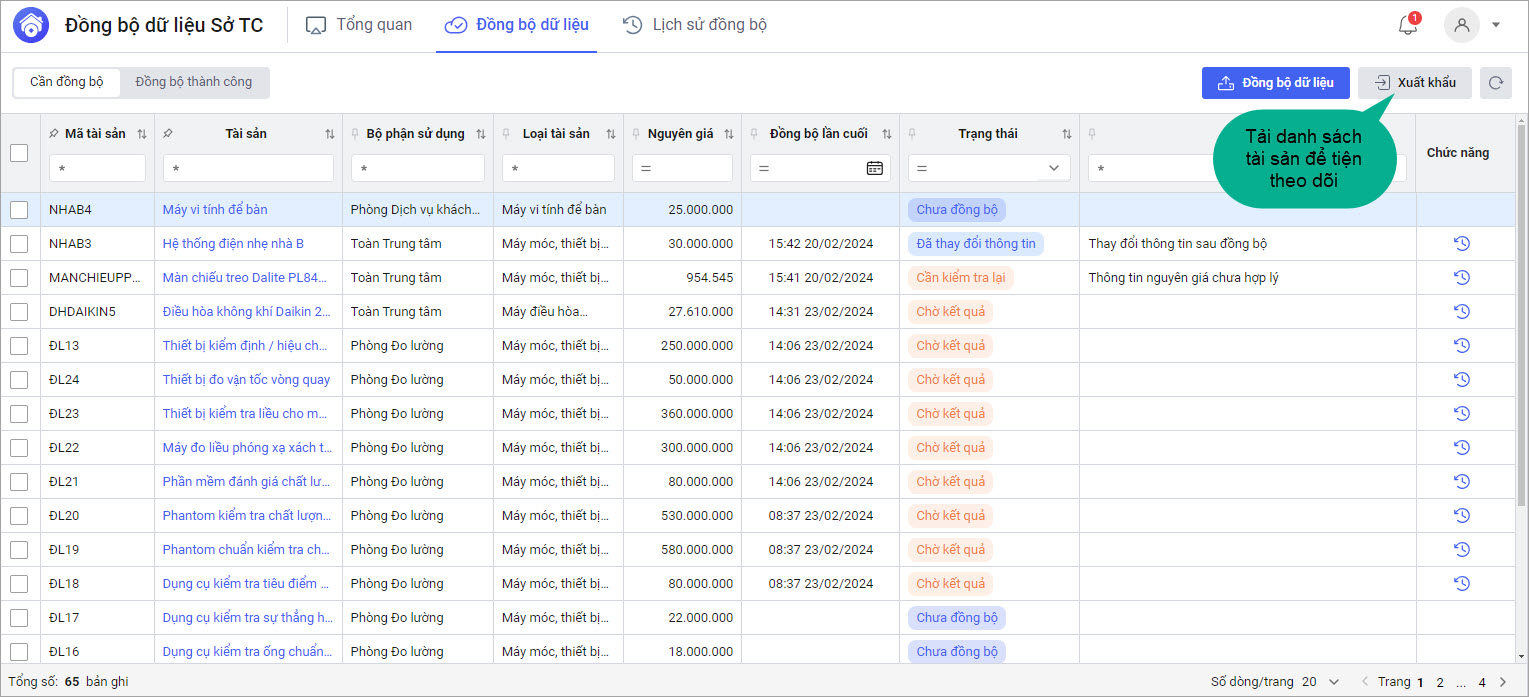Open sync history for asset NHAB3
This screenshot has height=697, width=1529.
coord(1461,244)
